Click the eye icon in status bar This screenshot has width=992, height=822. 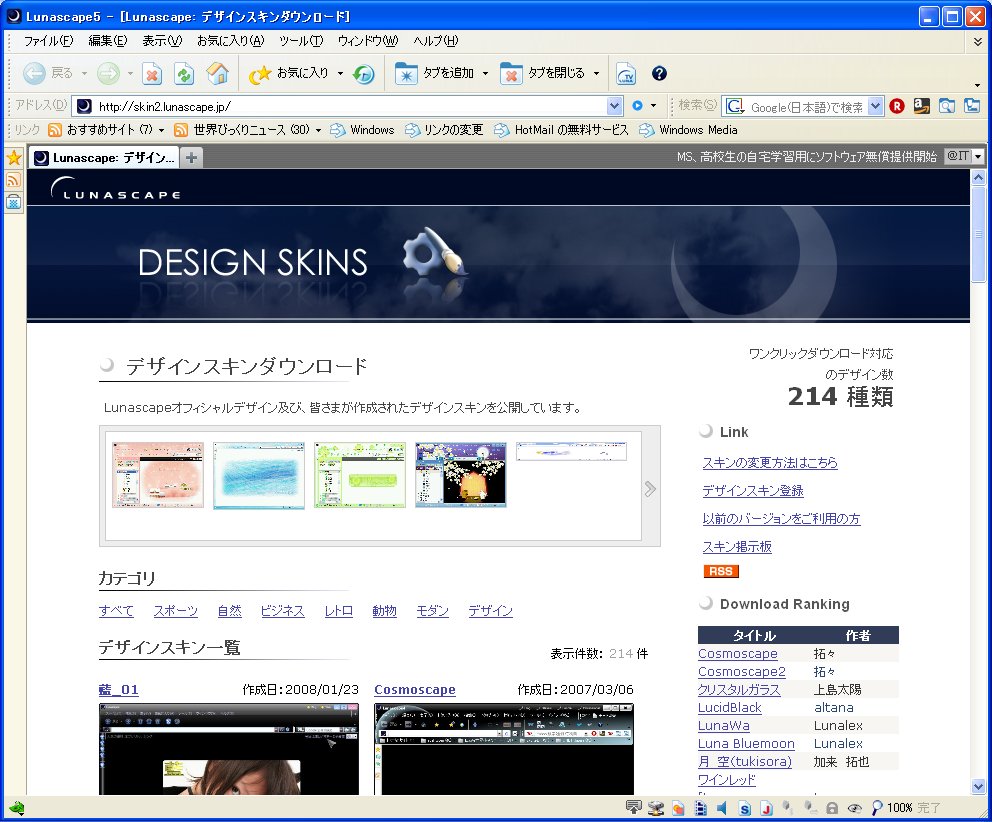(854, 808)
